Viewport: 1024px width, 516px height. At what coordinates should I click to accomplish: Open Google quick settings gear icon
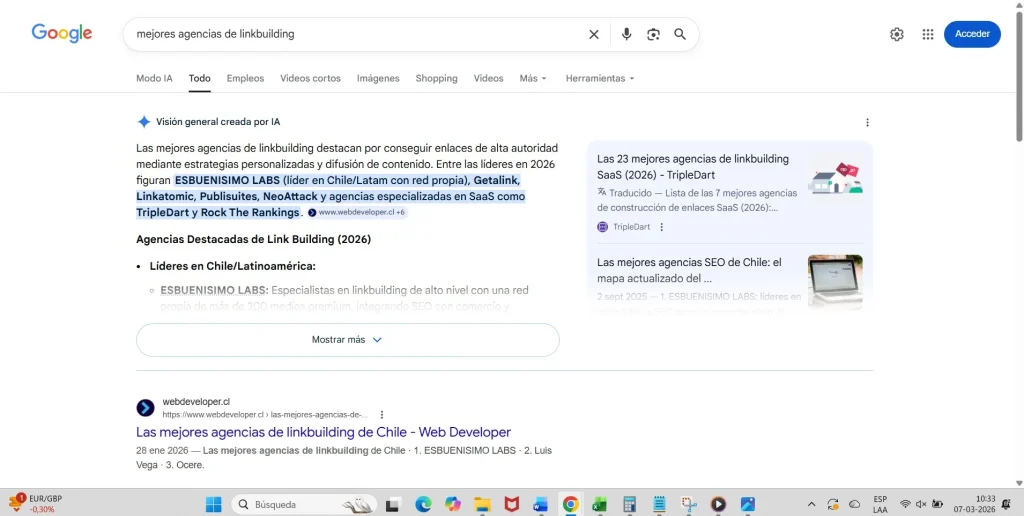click(897, 35)
